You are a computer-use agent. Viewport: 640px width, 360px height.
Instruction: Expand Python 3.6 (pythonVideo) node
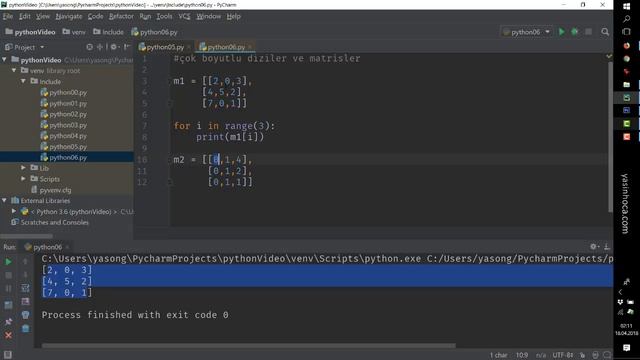pyautogui.click(x=14, y=211)
